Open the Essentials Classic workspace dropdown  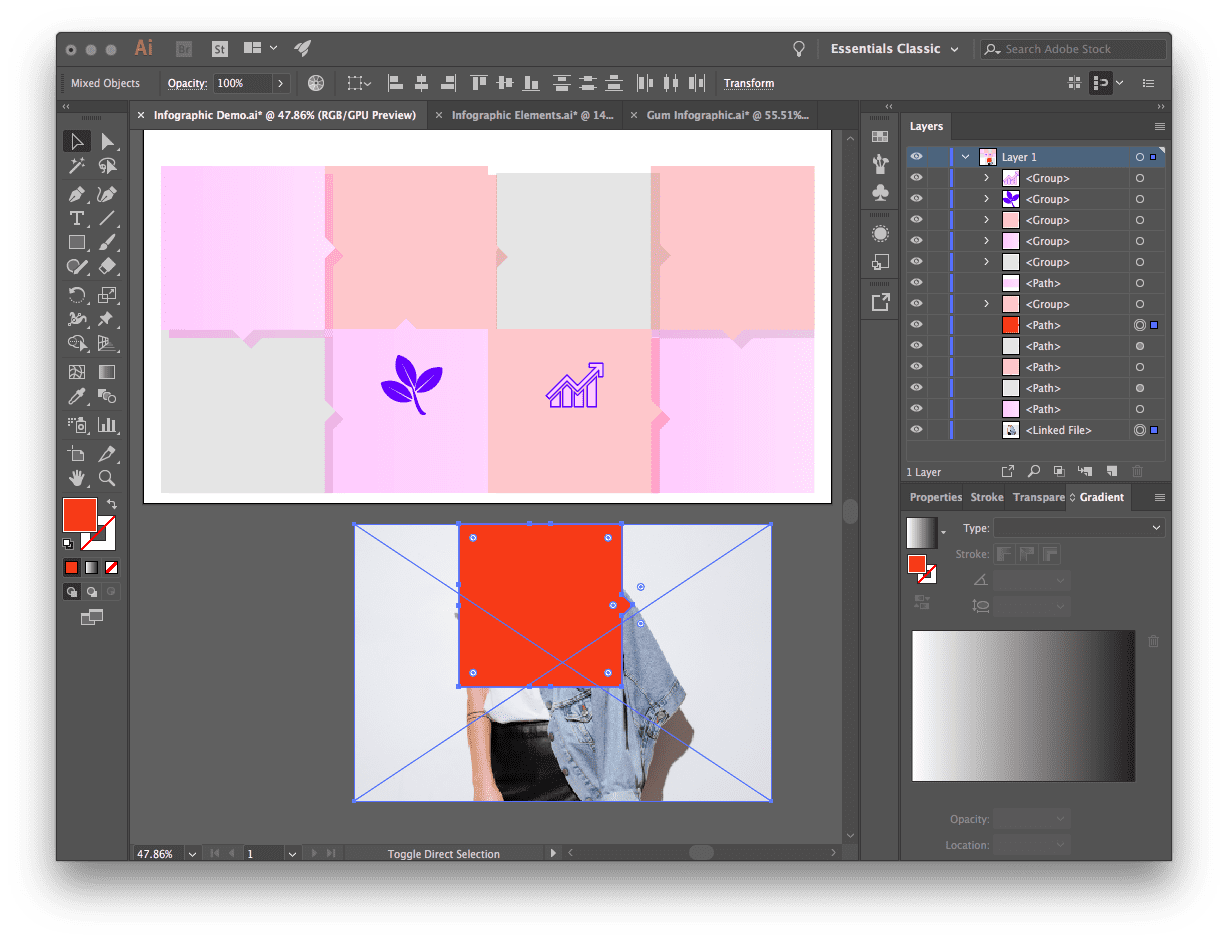pos(894,49)
